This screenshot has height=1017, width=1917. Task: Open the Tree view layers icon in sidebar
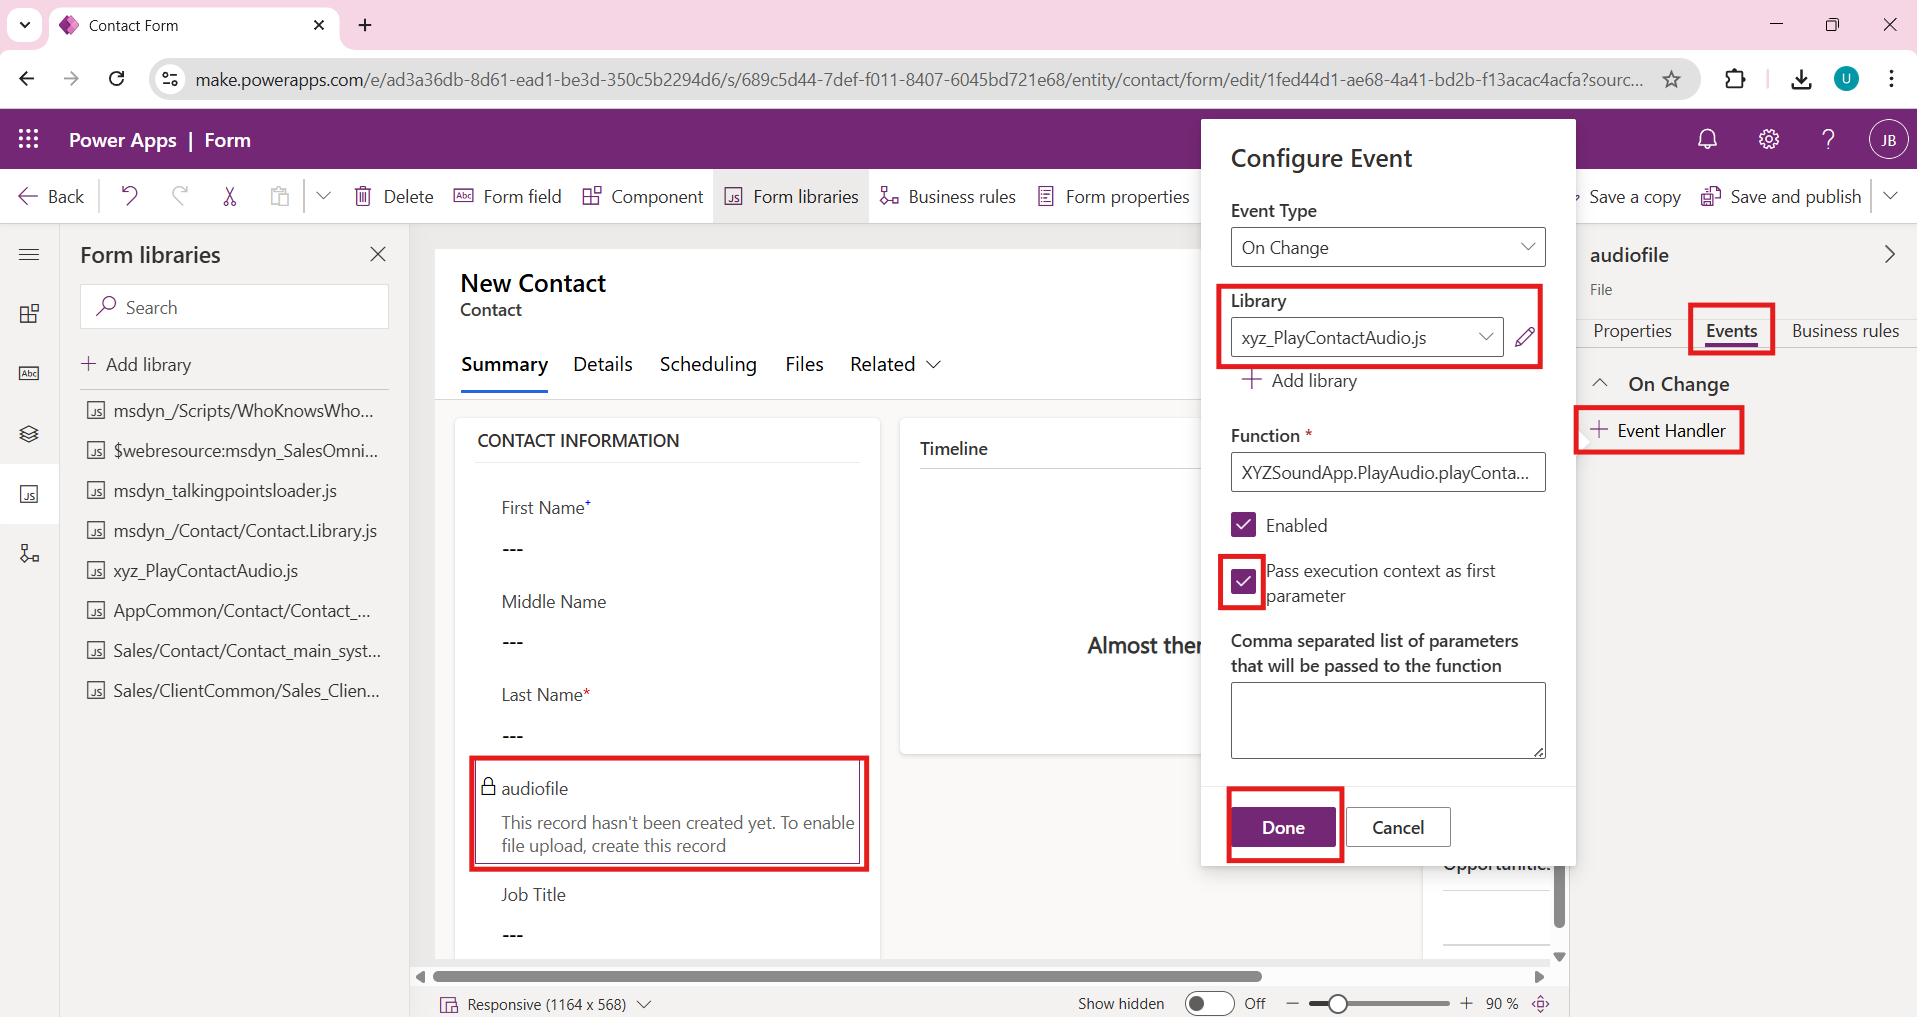pyautogui.click(x=29, y=434)
